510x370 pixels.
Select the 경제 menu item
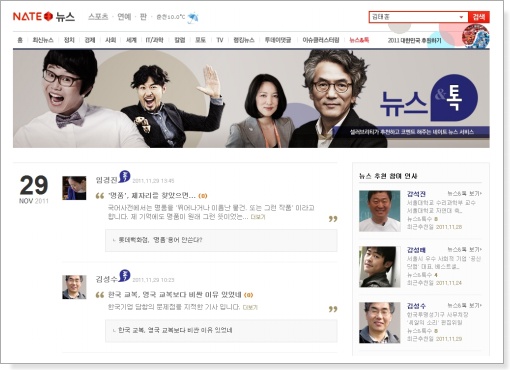(90, 40)
